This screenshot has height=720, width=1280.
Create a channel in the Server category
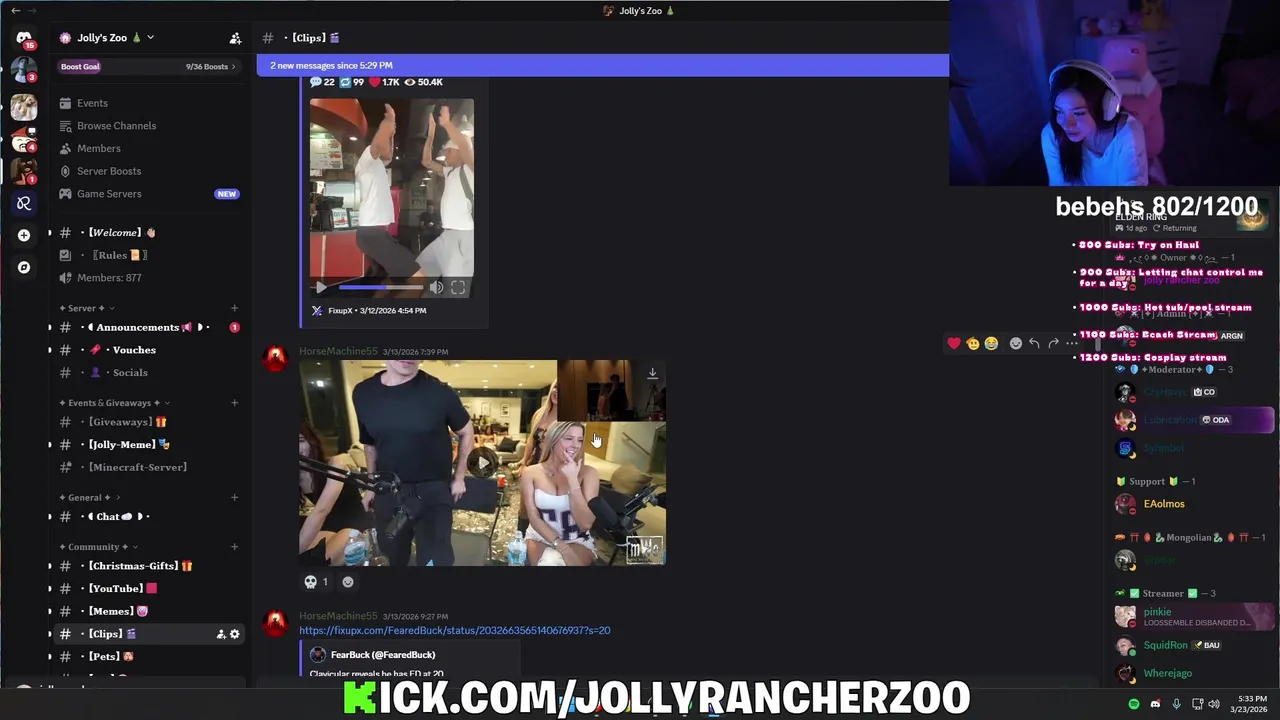click(234, 308)
